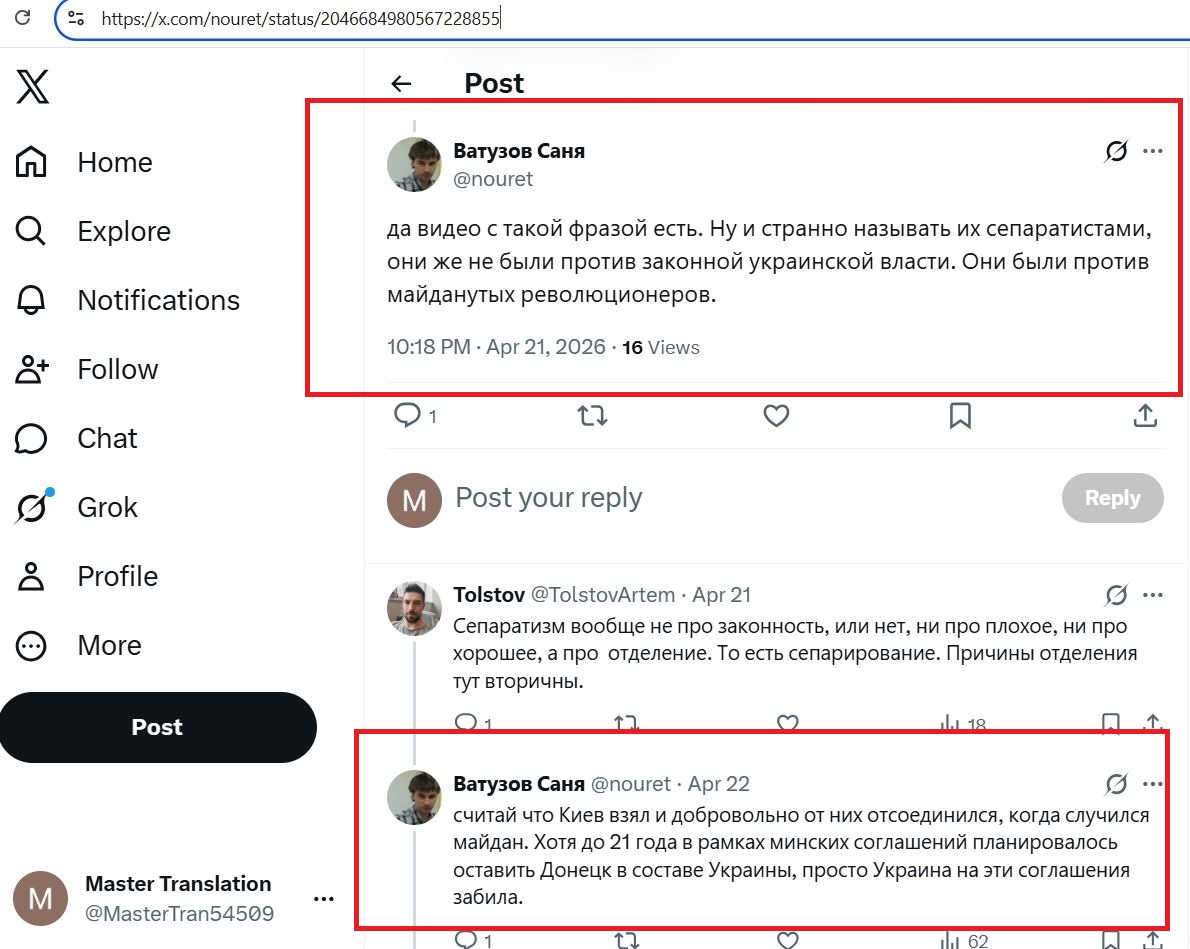The height and width of the screenshot is (949, 1190).
Task: Open more options on Tolstov's reply
Action: [1153, 596]
